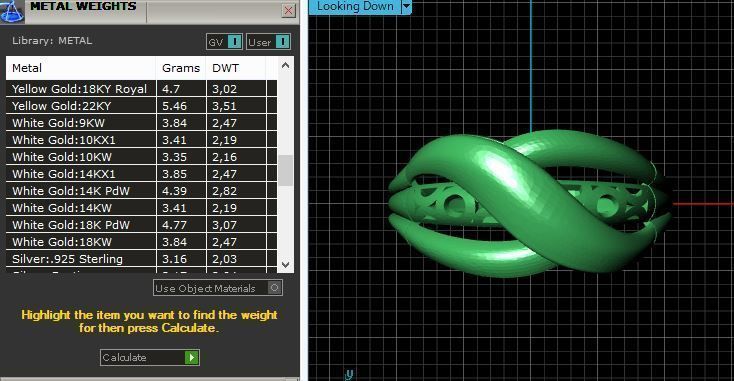Image resolution: width=734 pixels, height=381 pixels.
Task: Select Silver:.925 Sterling row
Action: 141,259
